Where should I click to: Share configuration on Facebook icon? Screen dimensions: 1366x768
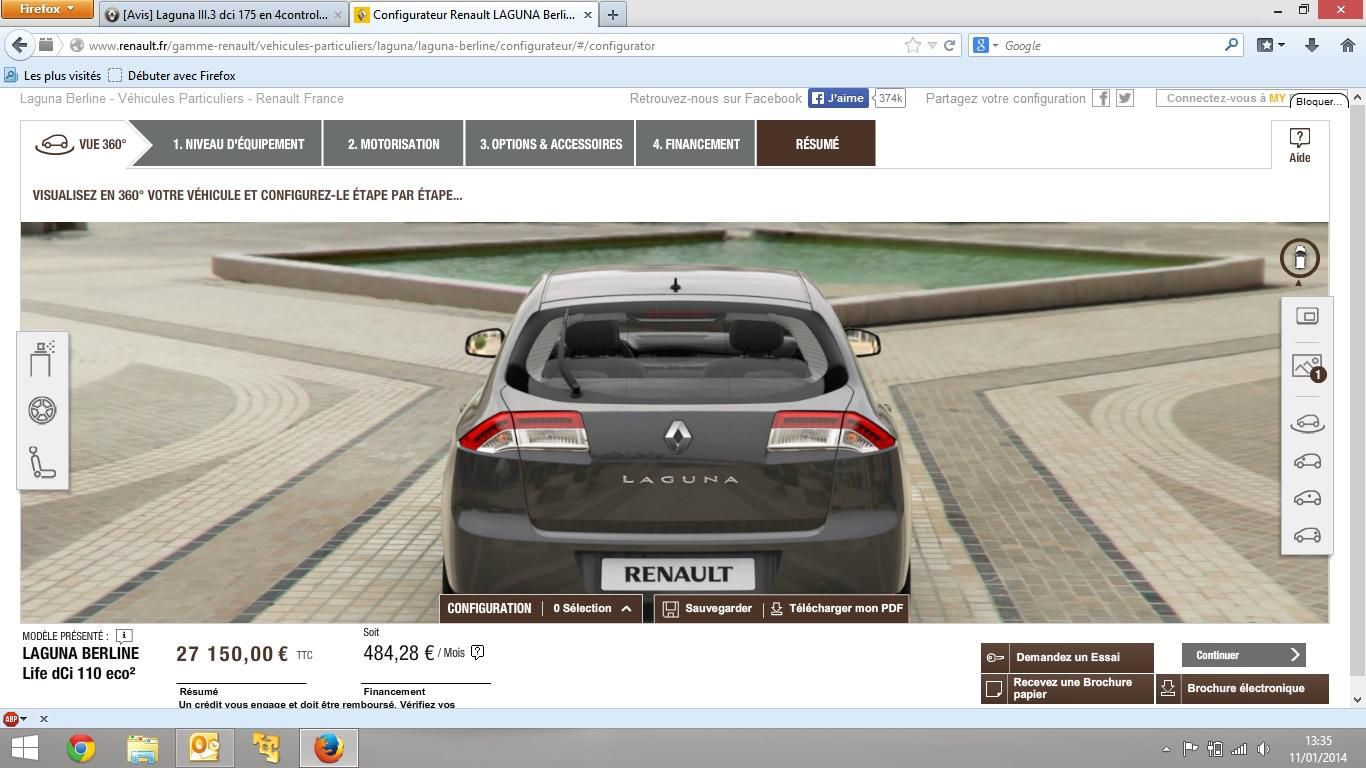1101,98
